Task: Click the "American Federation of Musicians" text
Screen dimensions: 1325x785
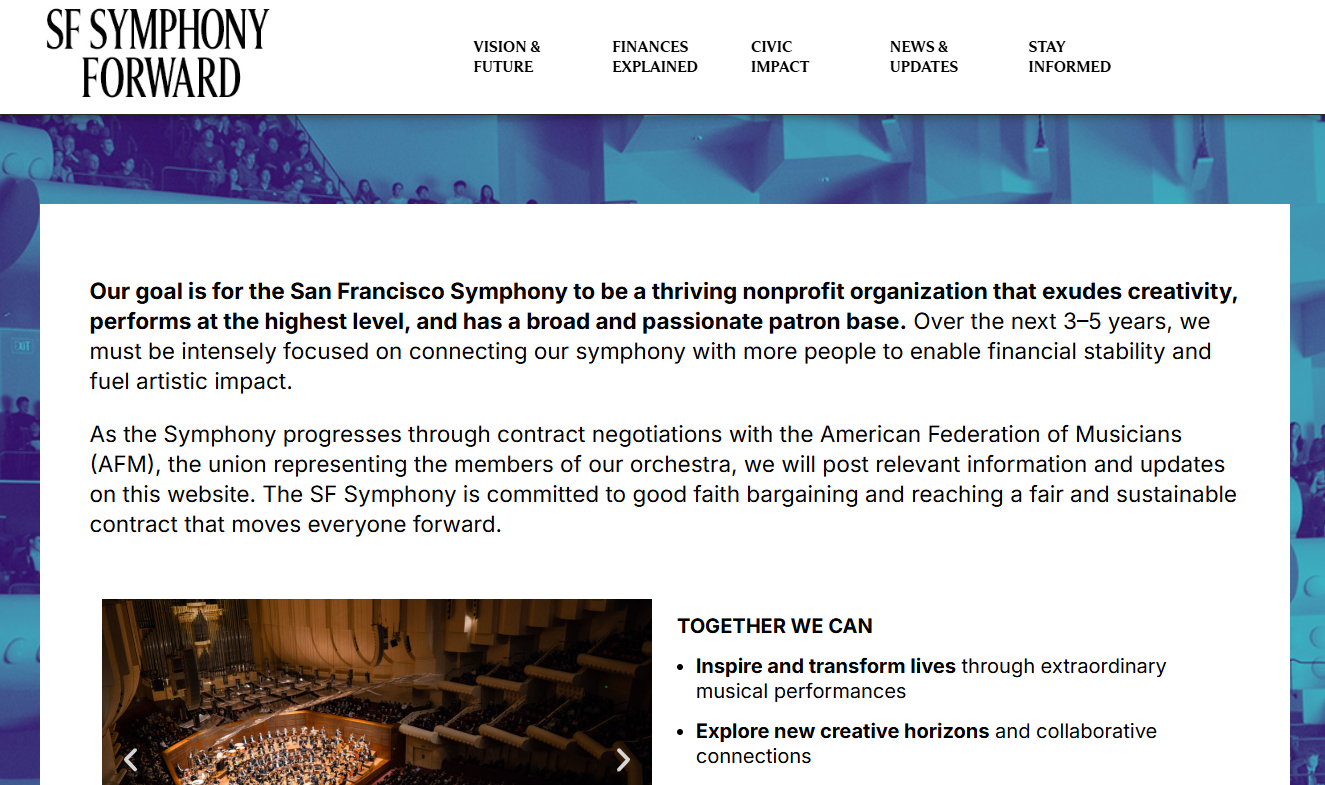Action: (1000, 434)
